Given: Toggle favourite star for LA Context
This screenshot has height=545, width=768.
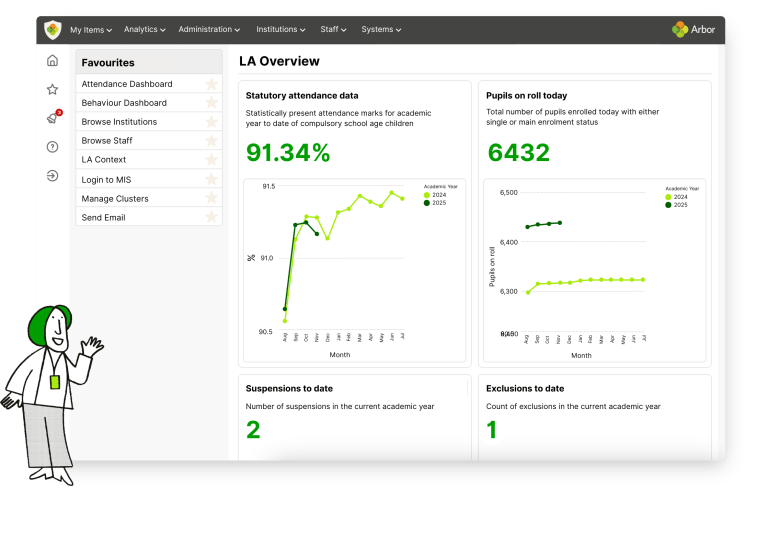Looking at the screenshot, I should coord(212,160).
